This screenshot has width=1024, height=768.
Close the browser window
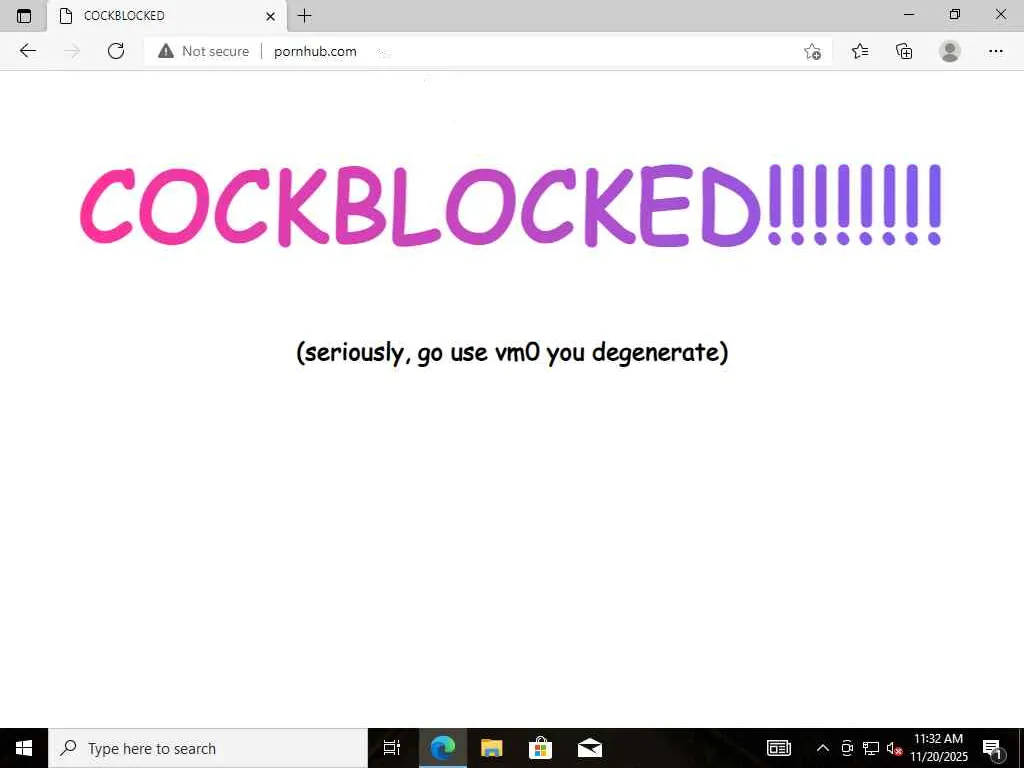tap(1000, 14)
